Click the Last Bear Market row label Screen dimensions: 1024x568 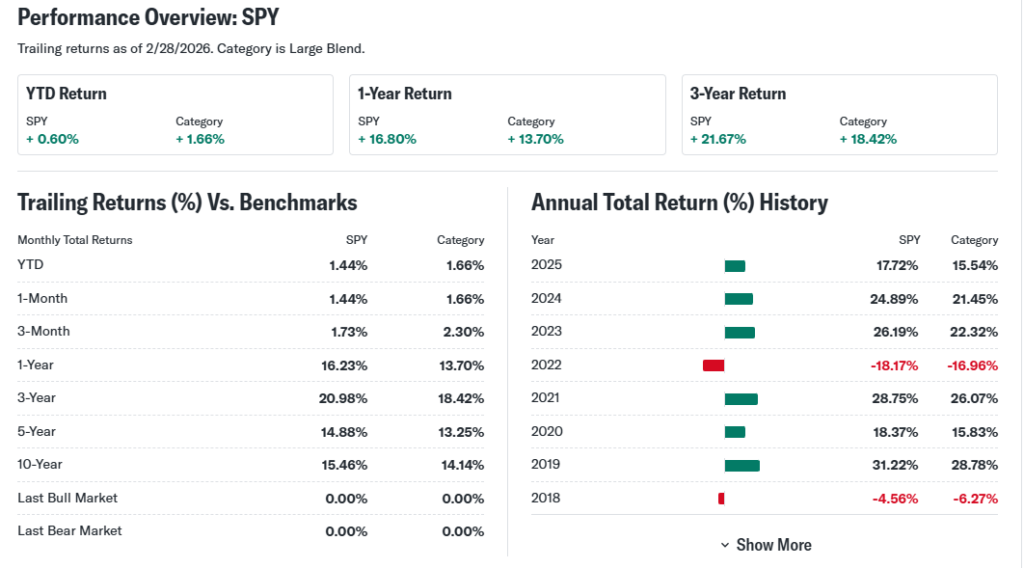(x=69, y=531)
